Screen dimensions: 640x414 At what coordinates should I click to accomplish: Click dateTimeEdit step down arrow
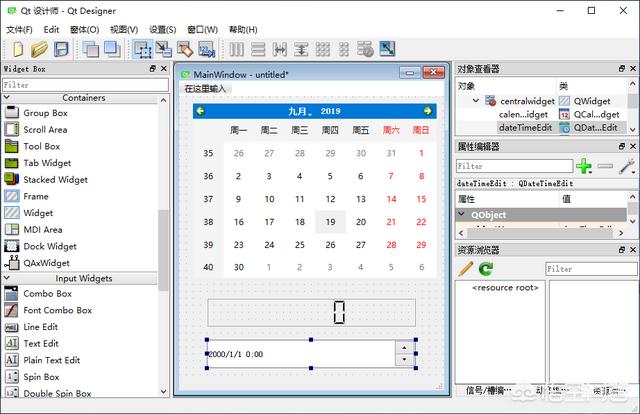404,360
